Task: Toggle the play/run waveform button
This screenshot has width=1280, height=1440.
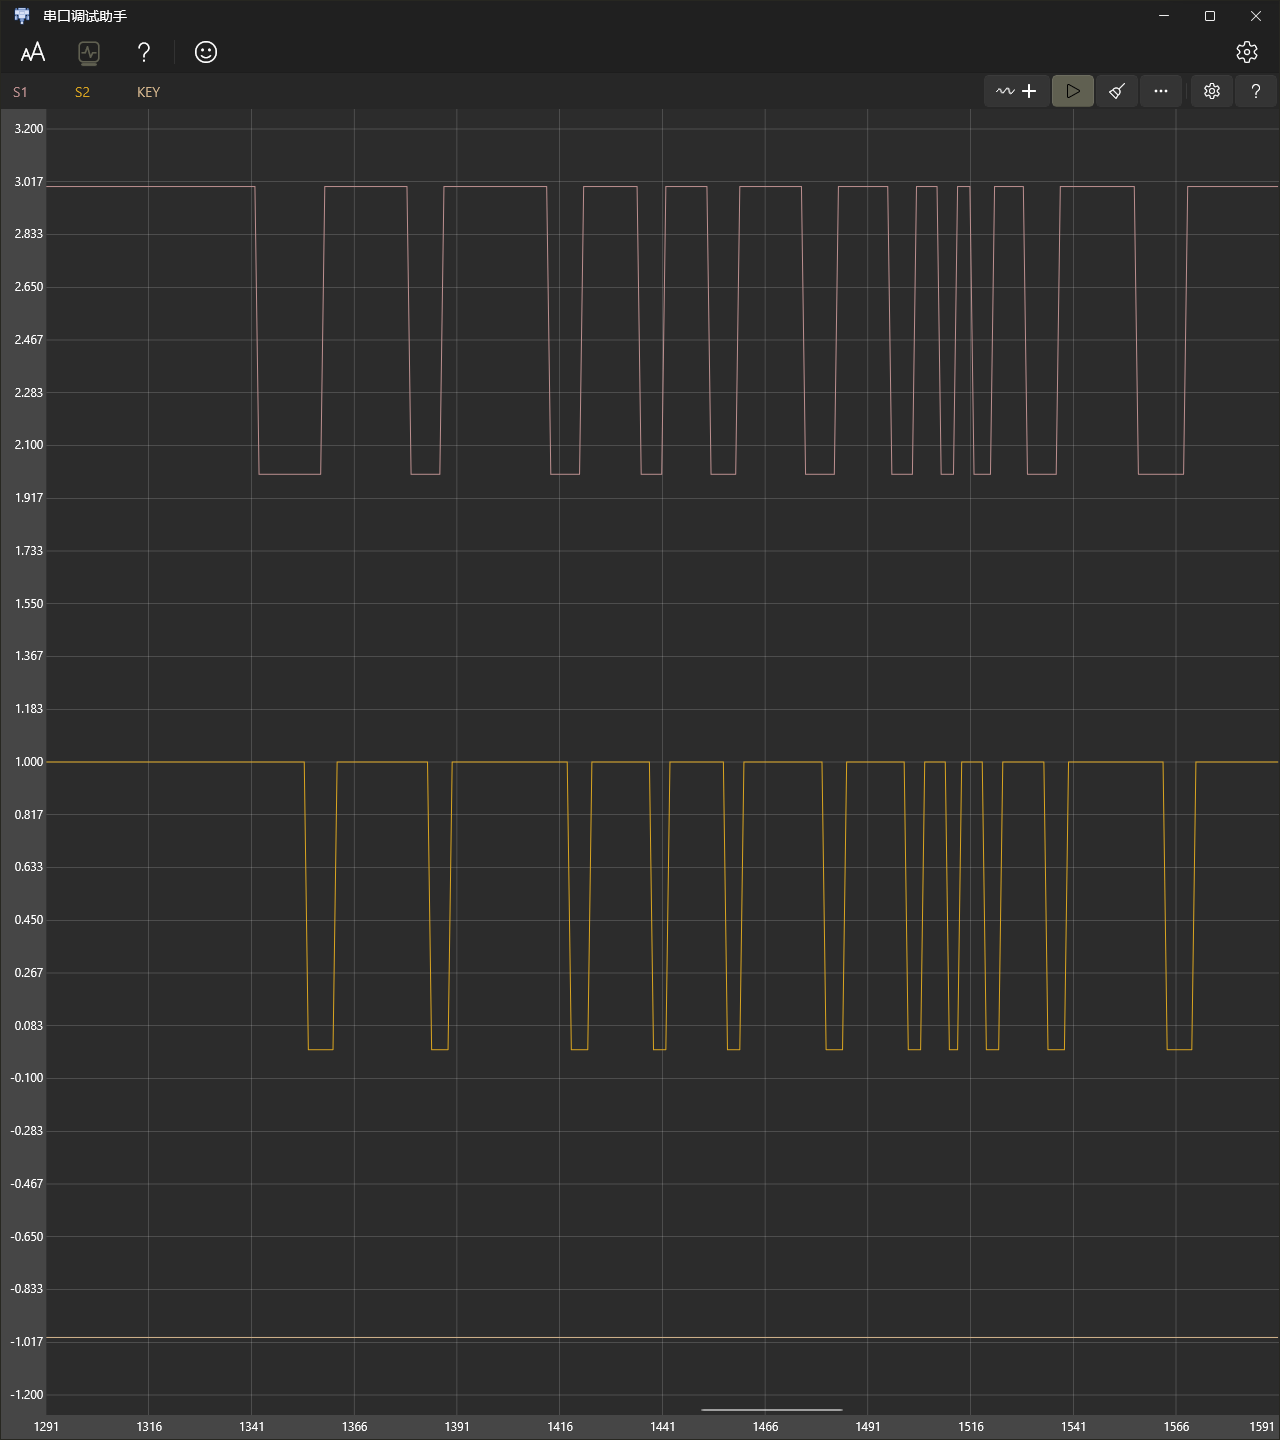Action: (1073, 91)
